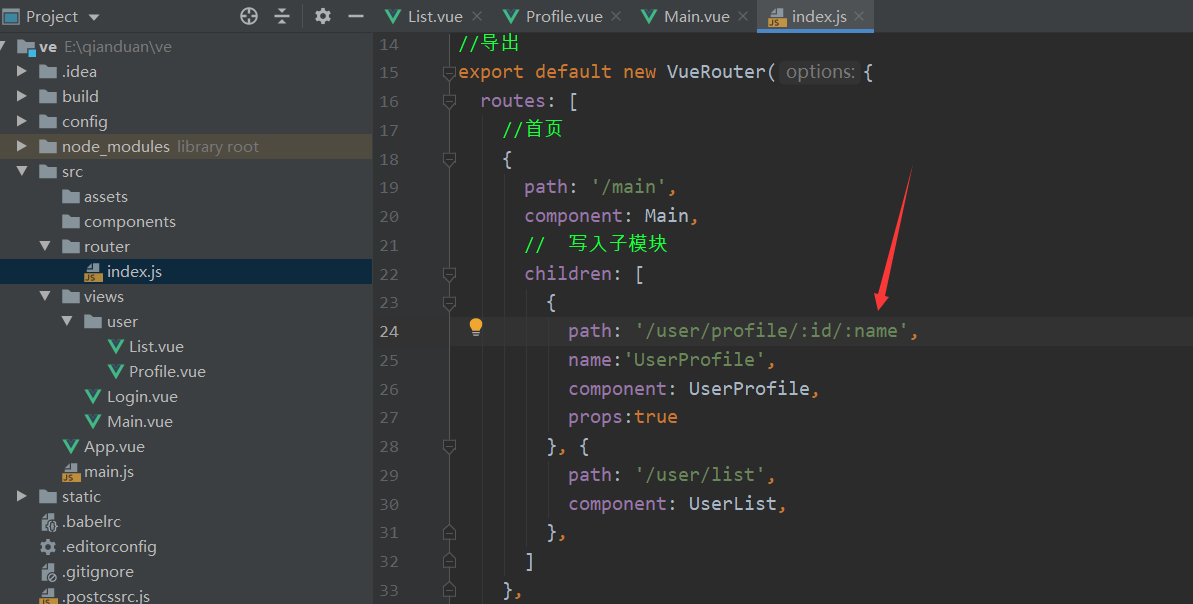Expand the build folder
Viewport: 1193px width, 604px height.
[22, 97]
